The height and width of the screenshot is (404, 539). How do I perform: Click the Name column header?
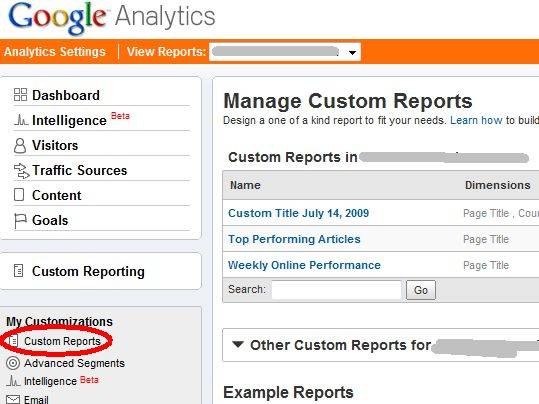coord(245,185)
